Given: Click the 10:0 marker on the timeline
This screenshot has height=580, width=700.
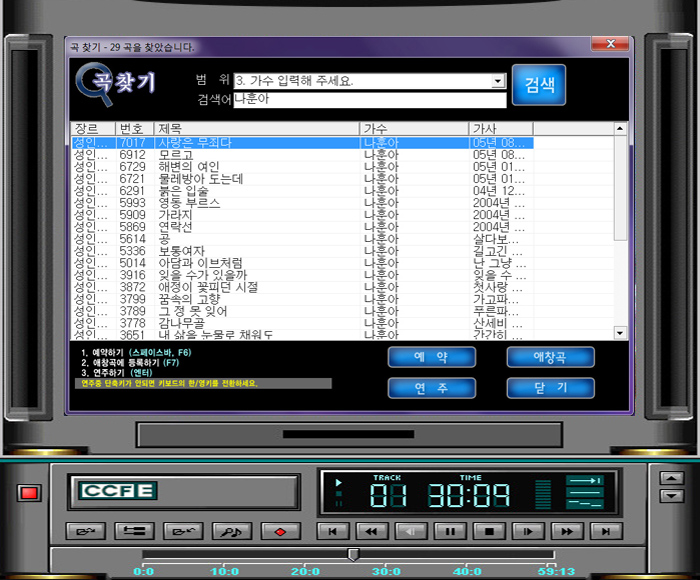Looking at the screenshot, I should [x=225, y=572].
